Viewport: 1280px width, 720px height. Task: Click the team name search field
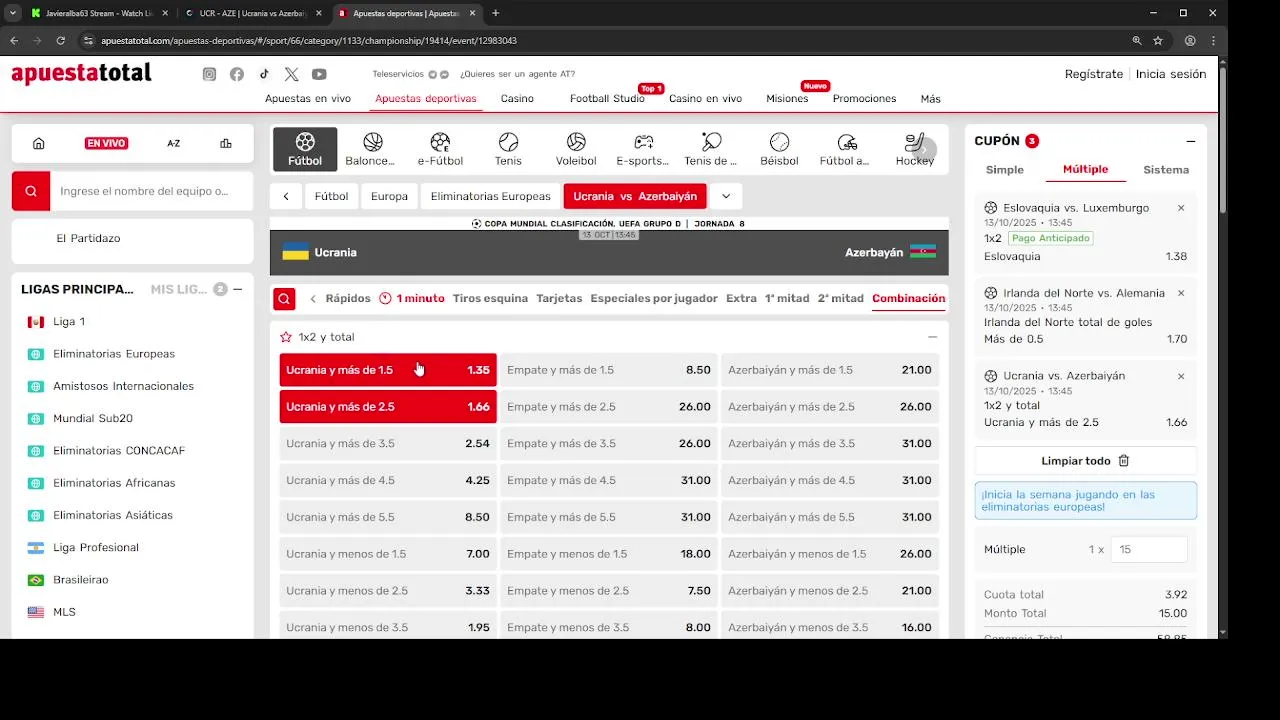152,191
